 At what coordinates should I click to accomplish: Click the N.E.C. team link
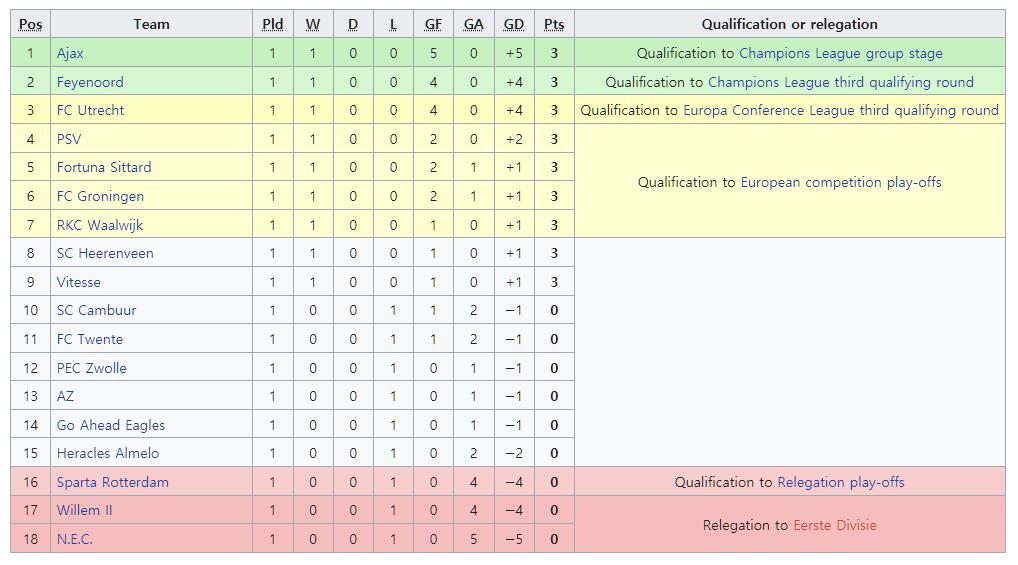[x=75, y=539]
